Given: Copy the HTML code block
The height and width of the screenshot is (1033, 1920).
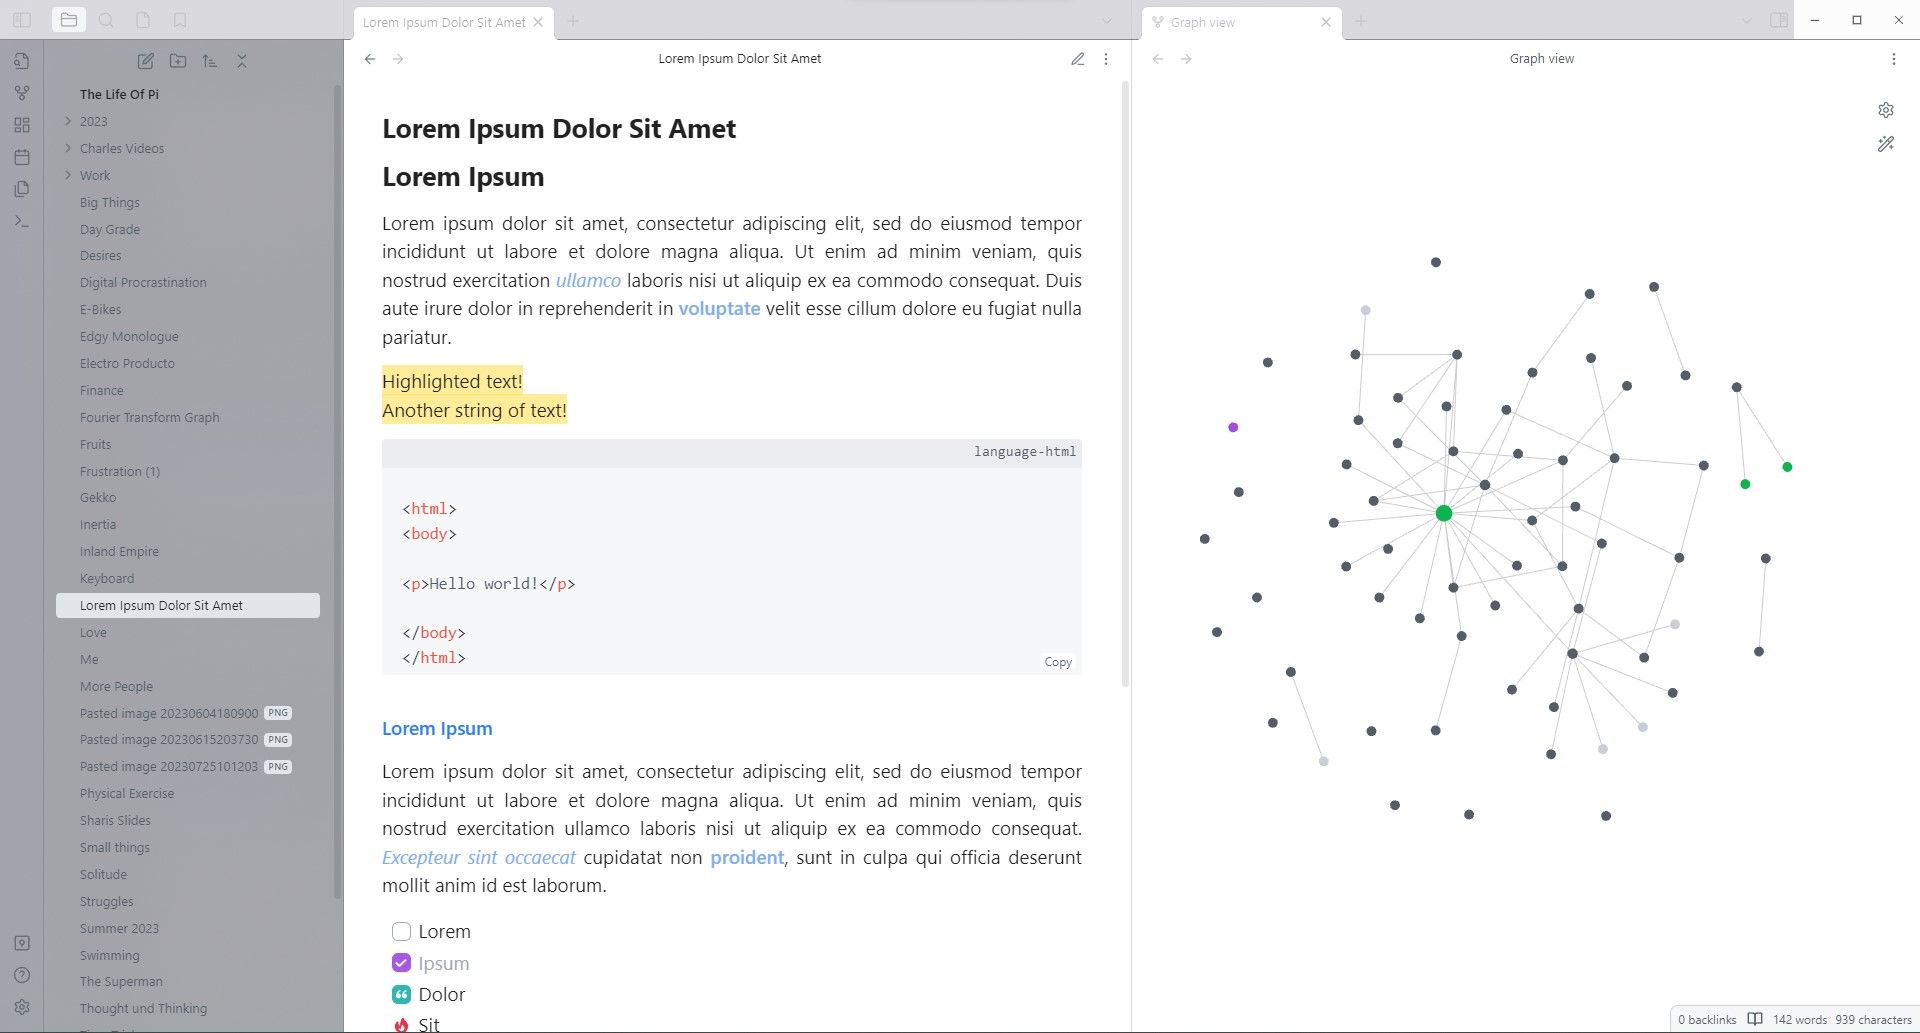Looking at the screenshot, I should click(x=1057, y=662).
